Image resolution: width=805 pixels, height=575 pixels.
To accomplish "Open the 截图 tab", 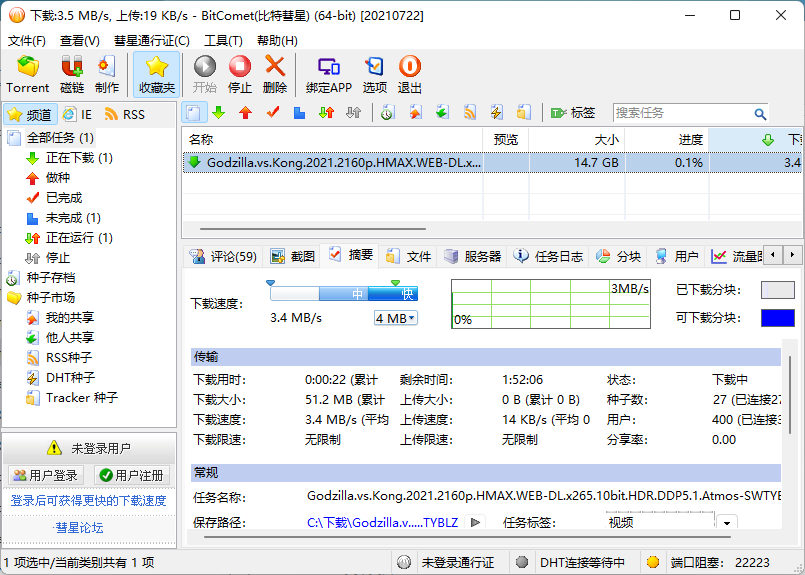I will coord(293,256).
